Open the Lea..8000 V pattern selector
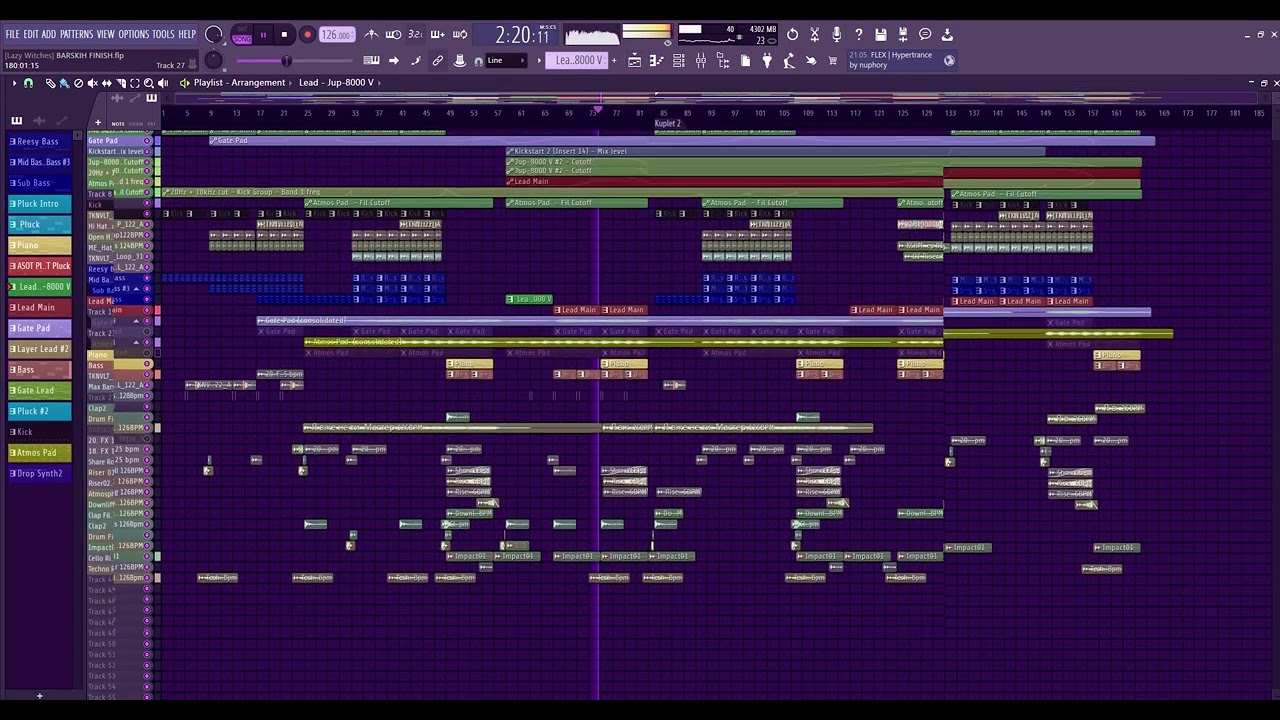The height and width of the screenshot is (720, 1280). click(x=579, y=61)
